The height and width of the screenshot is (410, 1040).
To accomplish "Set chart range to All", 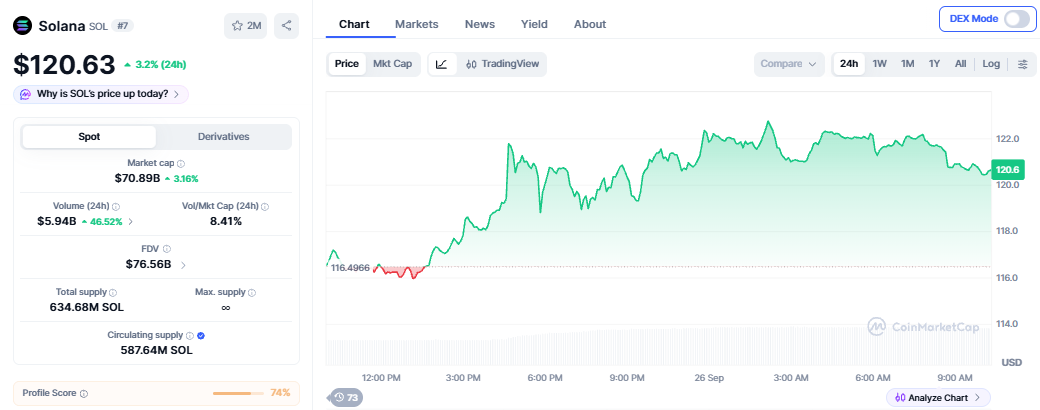I will [960, 64].
